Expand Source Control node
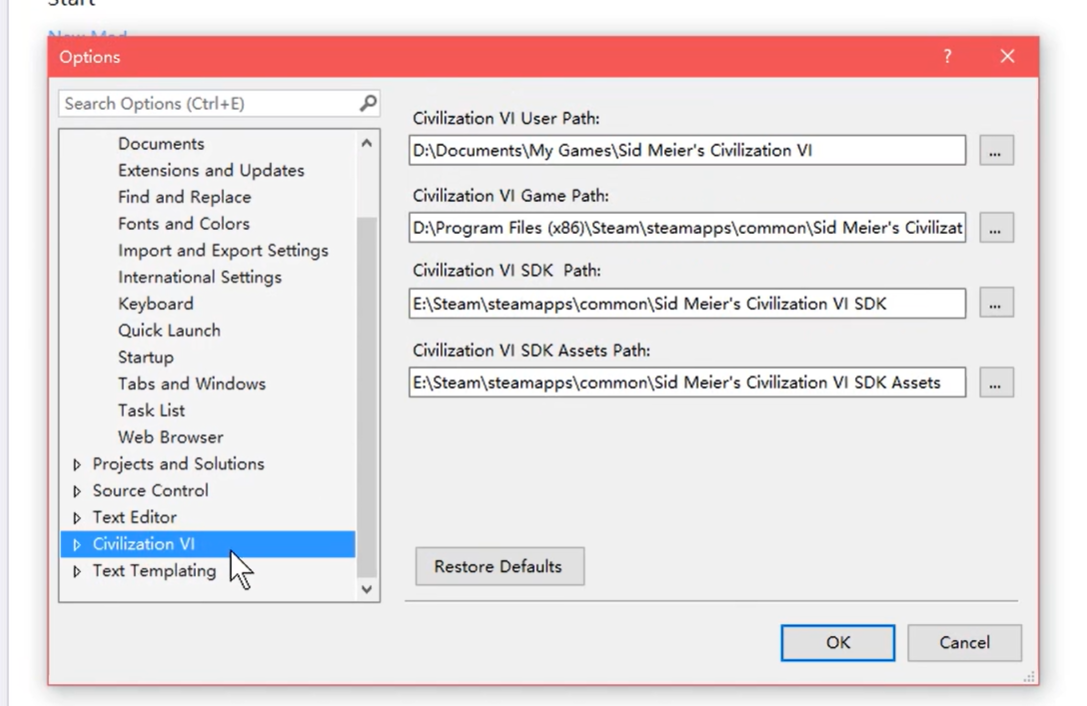The height and width of the screenshot is (706, 1087). [x=77, y=491]
